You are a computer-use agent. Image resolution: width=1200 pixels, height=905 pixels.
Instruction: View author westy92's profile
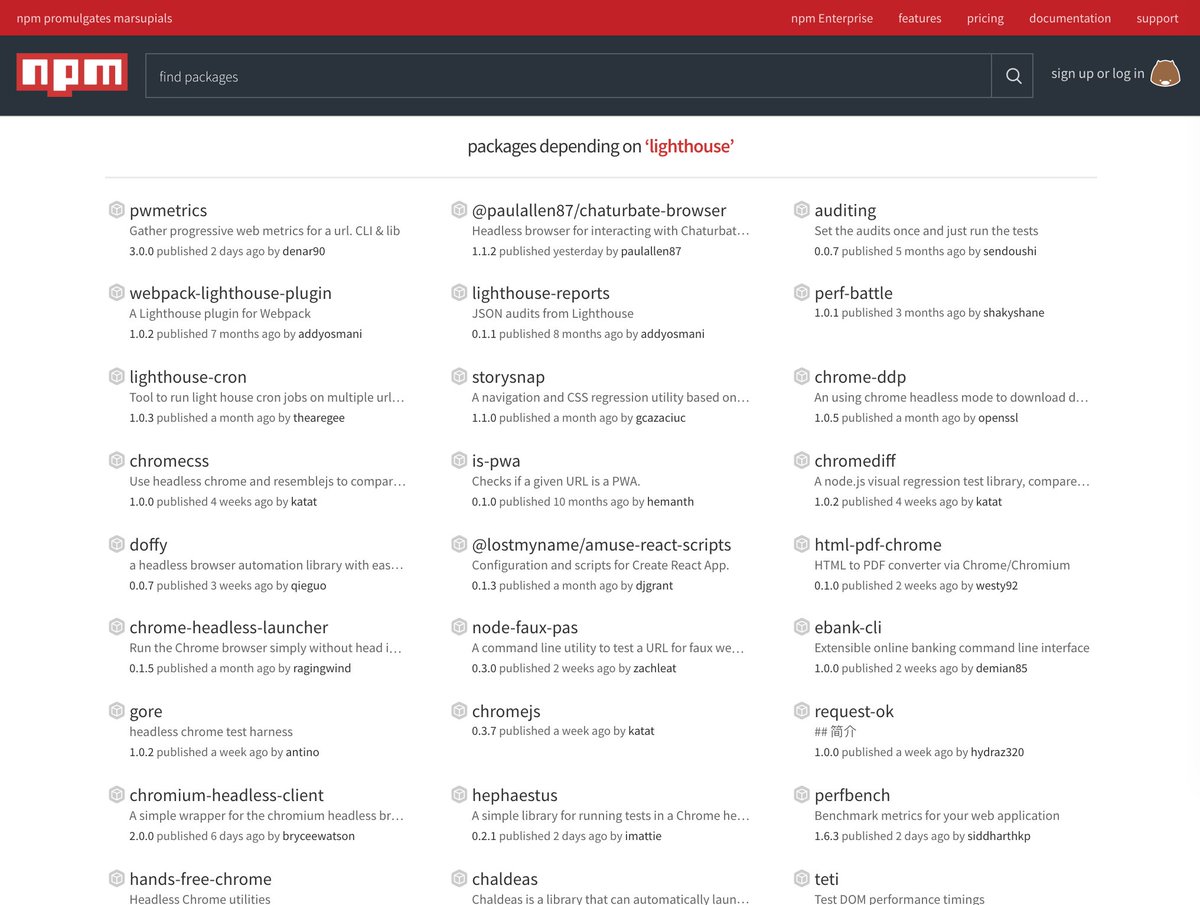click(997, 586)
